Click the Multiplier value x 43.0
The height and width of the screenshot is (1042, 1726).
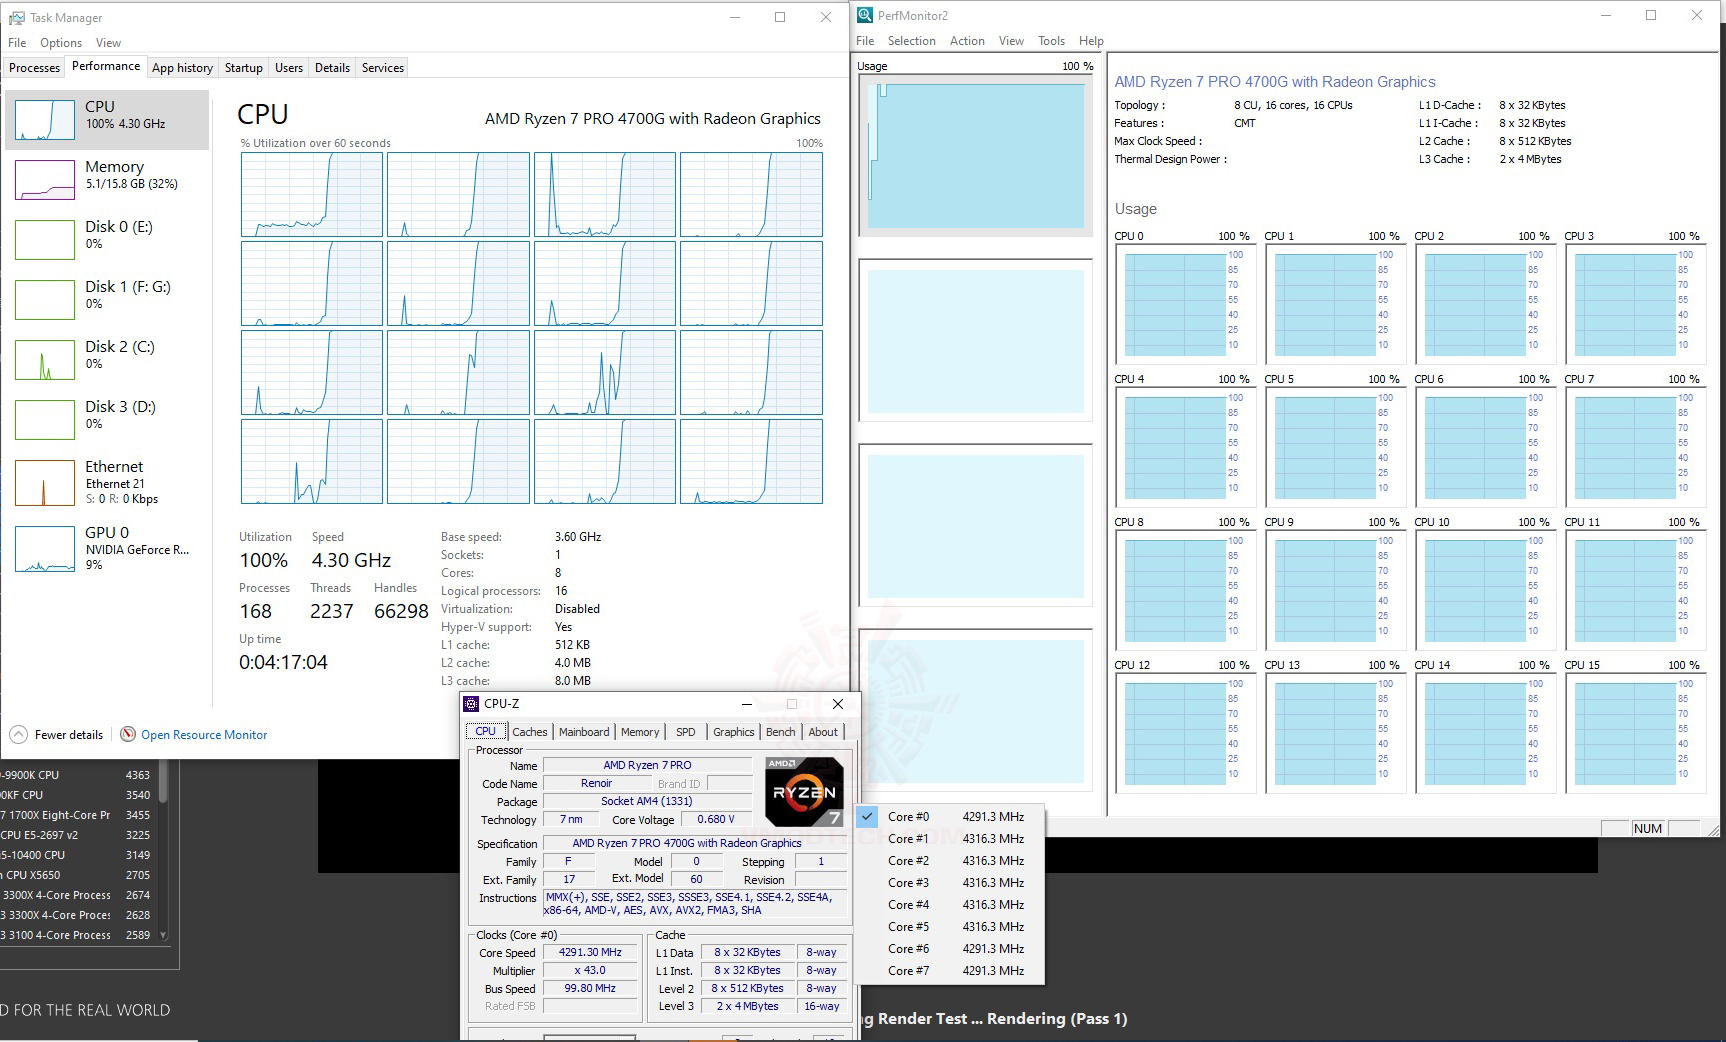click(590, 971)
